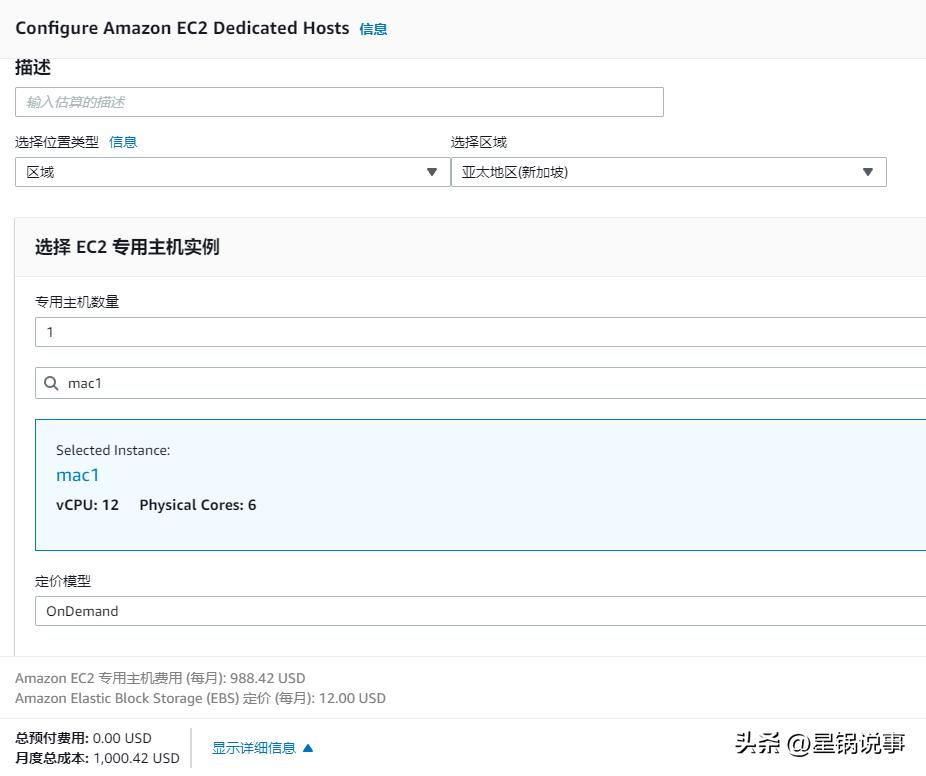The width and height of the screenshot is (926, 776).
Task: Click the 描述 description input box
Action: [340, 101]
